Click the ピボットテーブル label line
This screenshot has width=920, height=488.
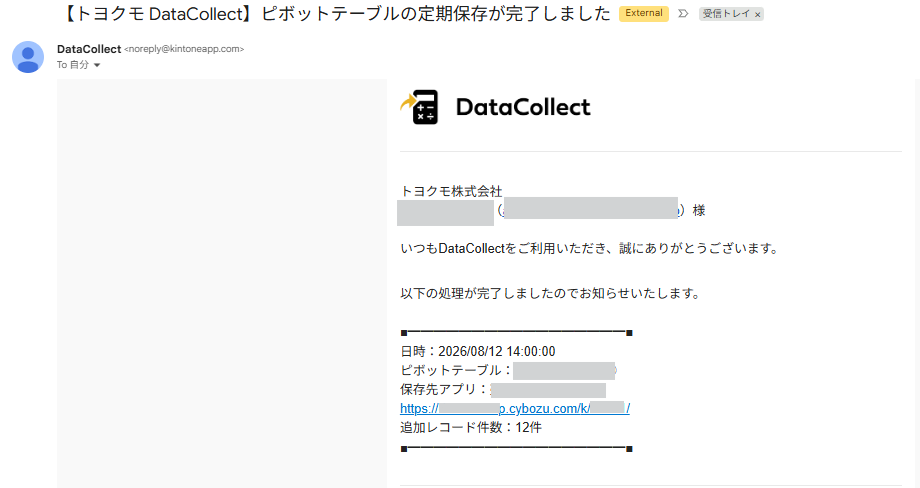[508, 371]
